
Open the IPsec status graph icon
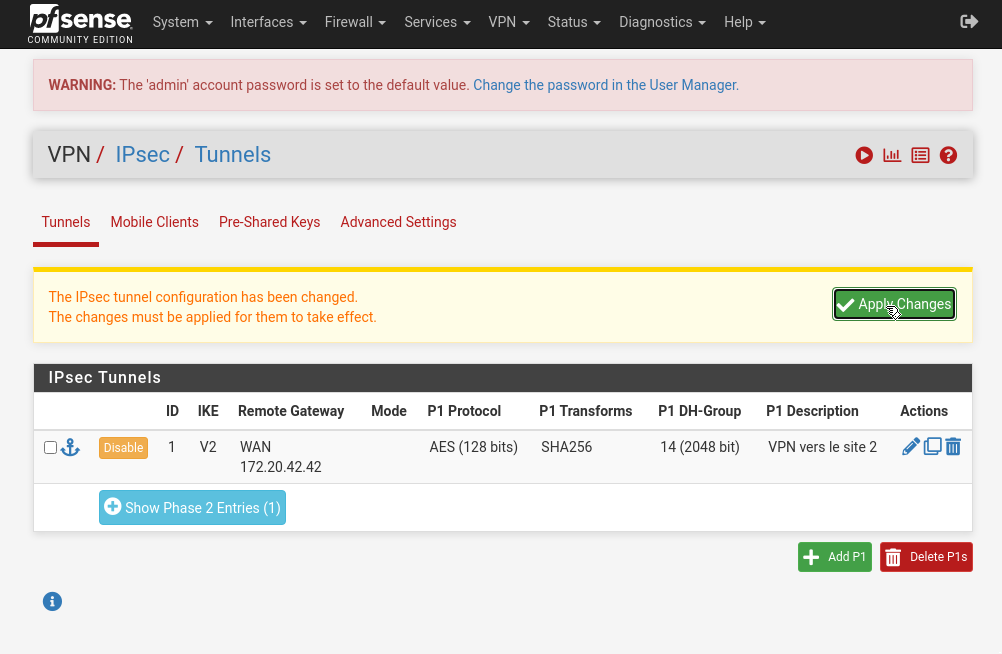(892, 155)
